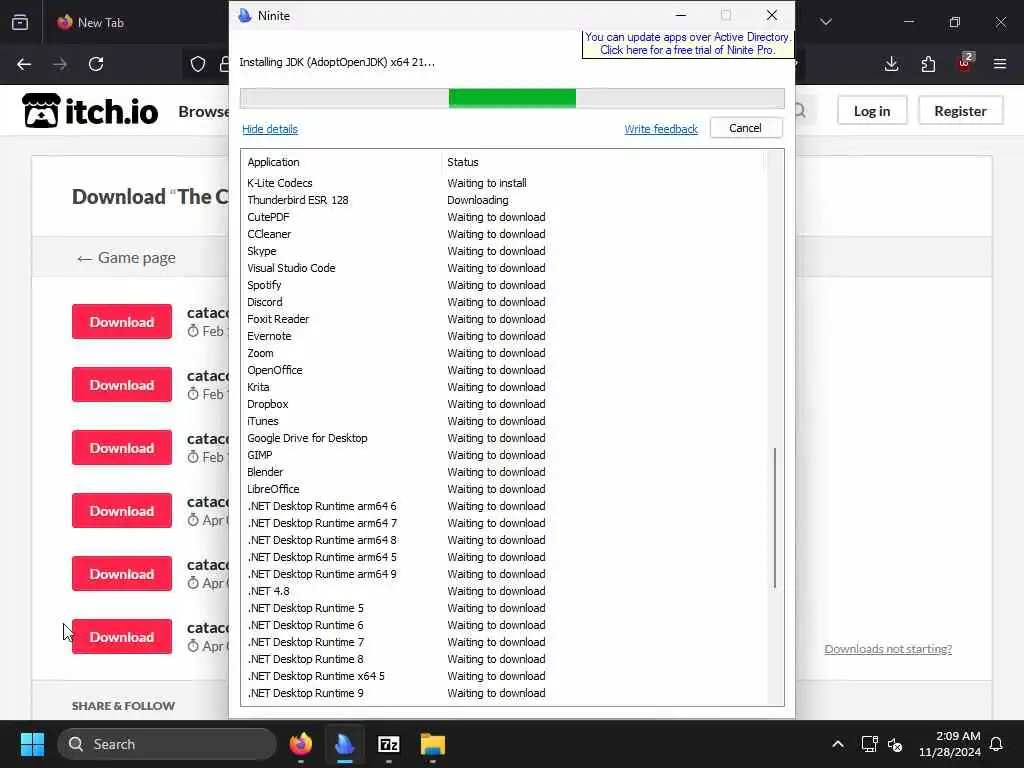
Task: Click first Download button on itch.io
Action: (122, 321)
